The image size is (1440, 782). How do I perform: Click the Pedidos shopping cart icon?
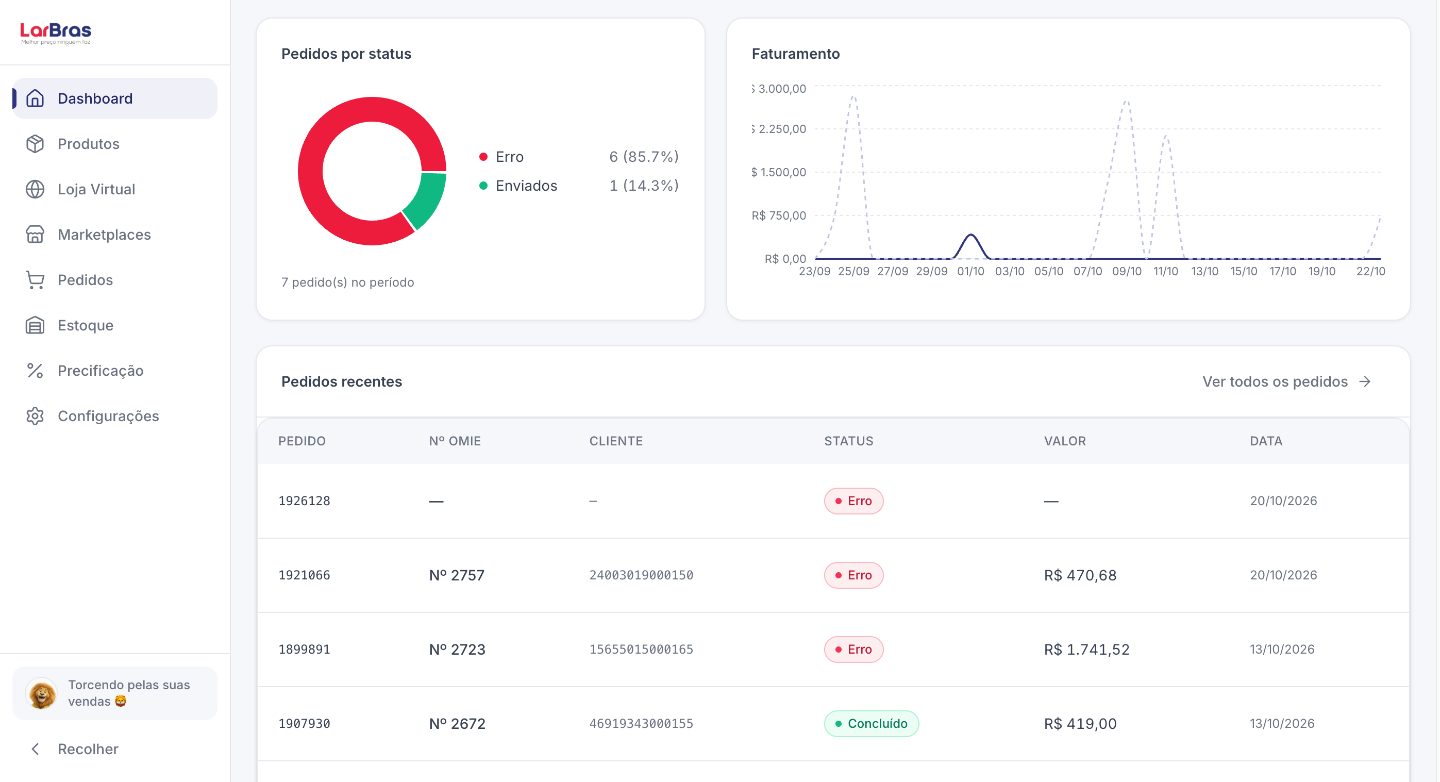35,280
